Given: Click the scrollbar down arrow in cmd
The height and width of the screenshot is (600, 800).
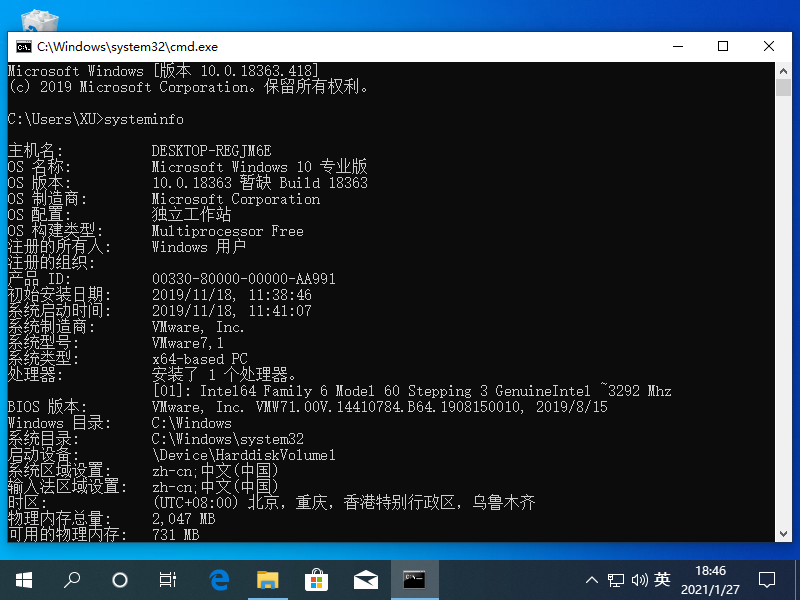Looking at the screenshot, I should tap(783, 534).
